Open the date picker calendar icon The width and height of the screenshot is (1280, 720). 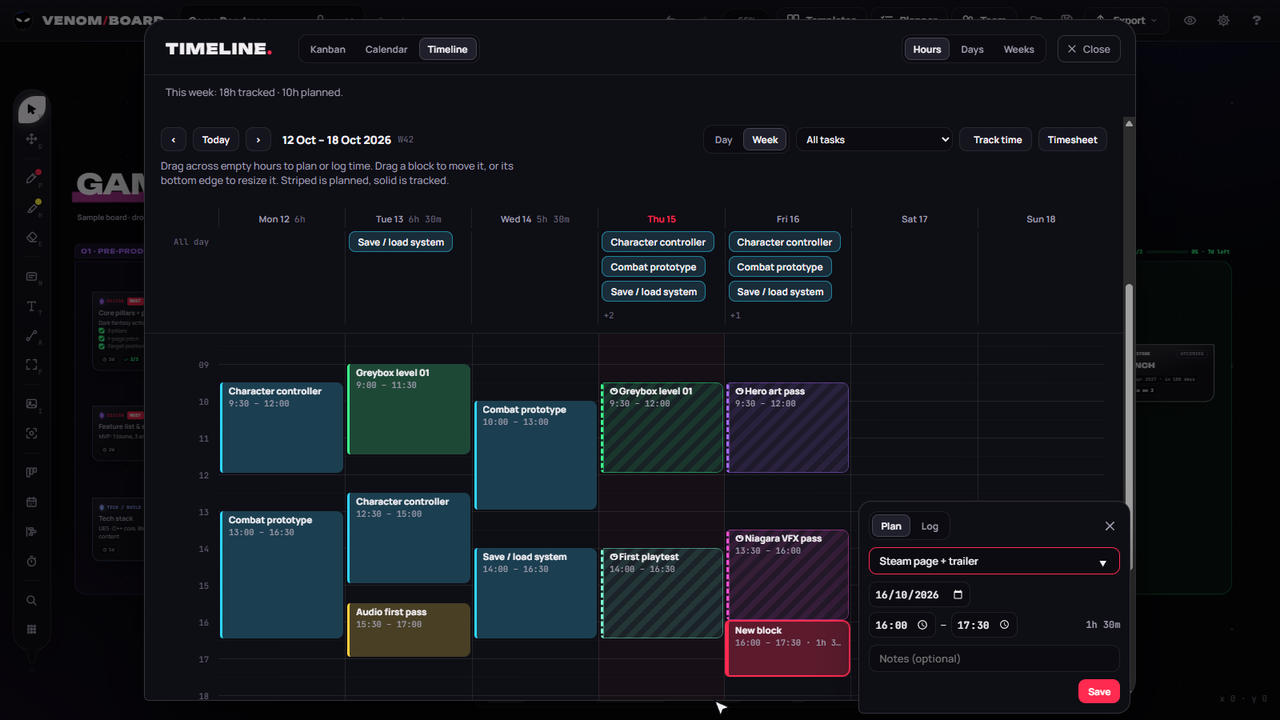[958, 595]
